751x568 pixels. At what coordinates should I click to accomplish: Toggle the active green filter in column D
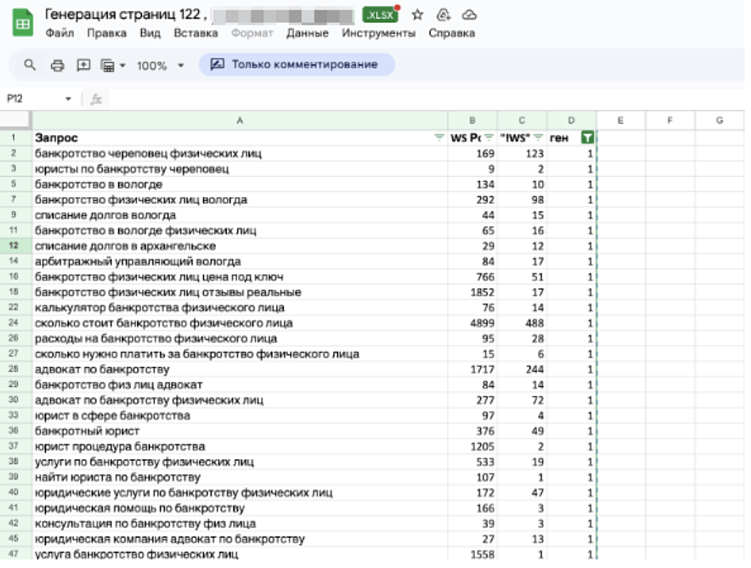tap(588, 137)
